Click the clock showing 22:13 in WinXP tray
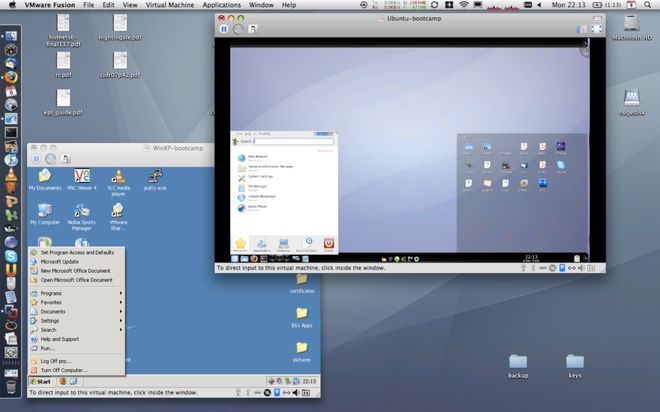The height and width of the screenshot is (412, 660). pos(309,381)
